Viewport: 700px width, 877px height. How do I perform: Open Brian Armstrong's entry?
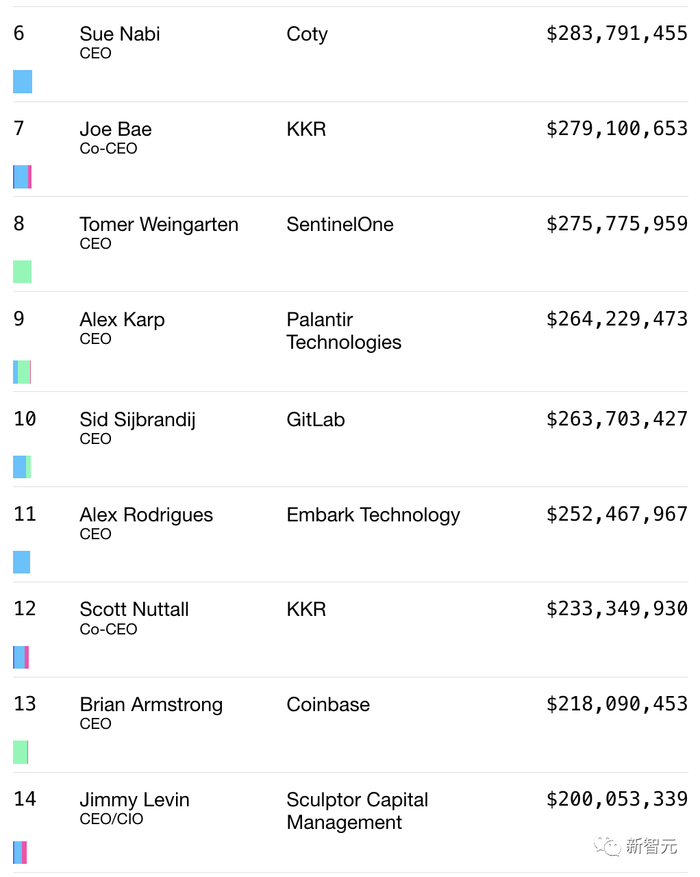tap(151, 705)
